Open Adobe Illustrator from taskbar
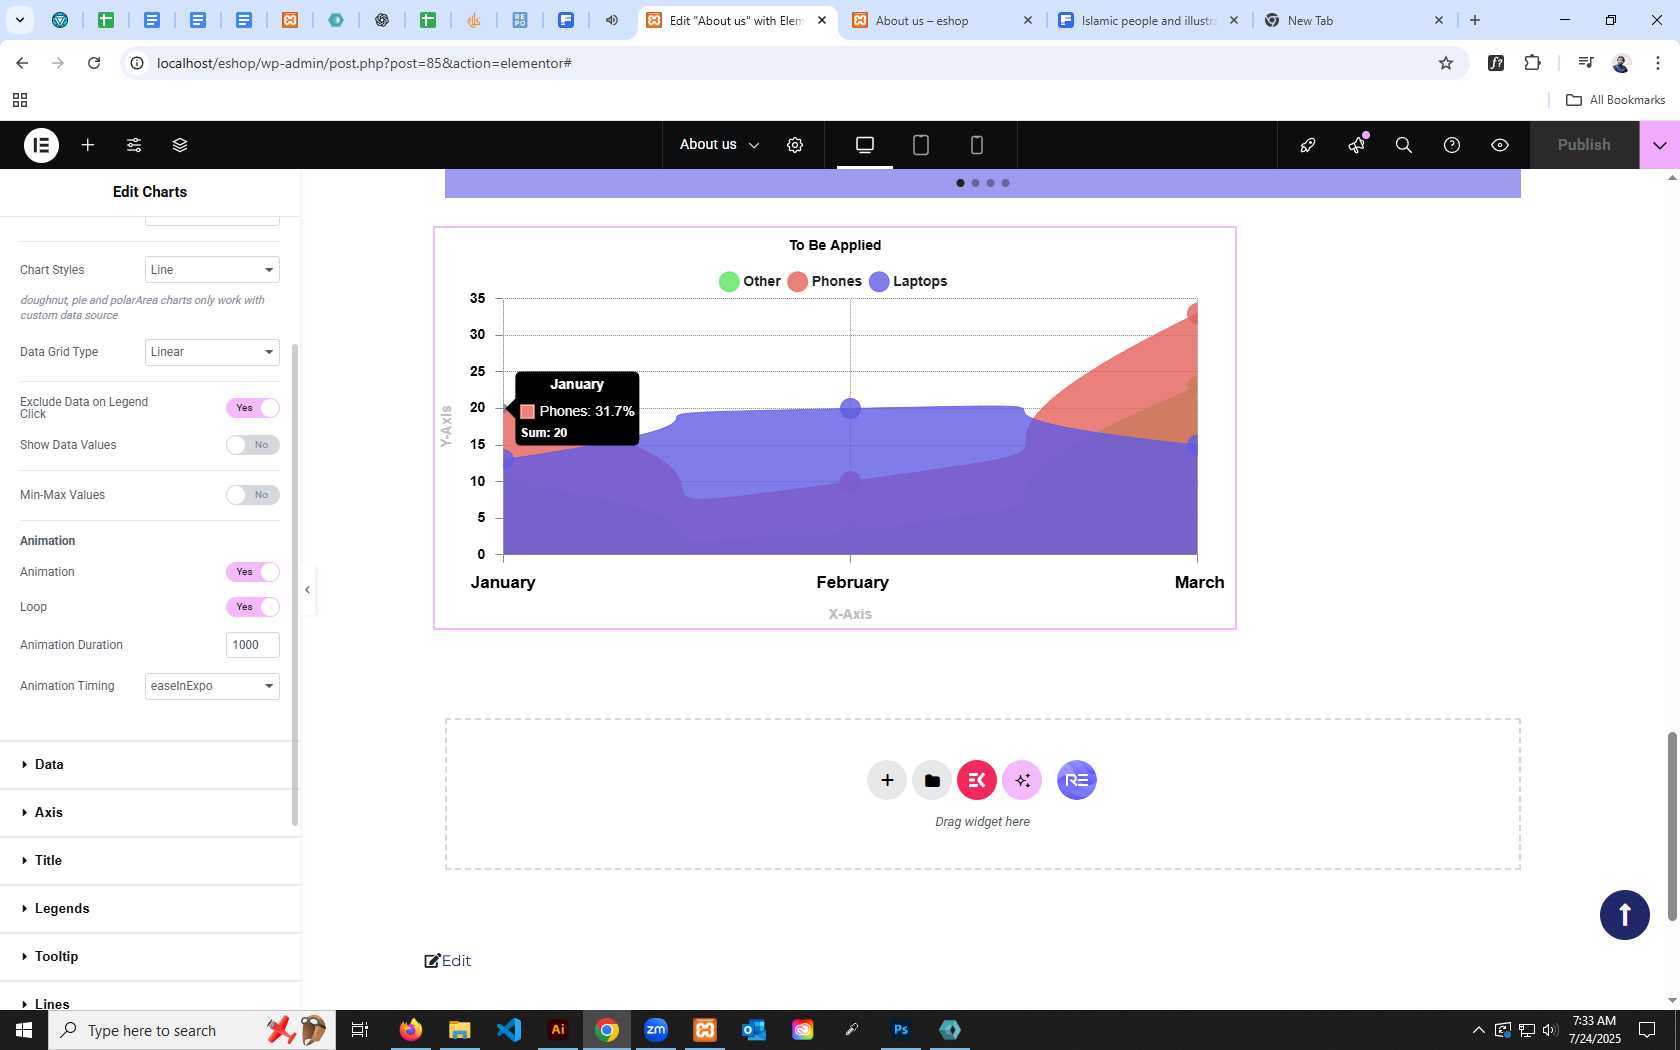This screenshot has width=1680, height=1050. (x=558, y=1030)
